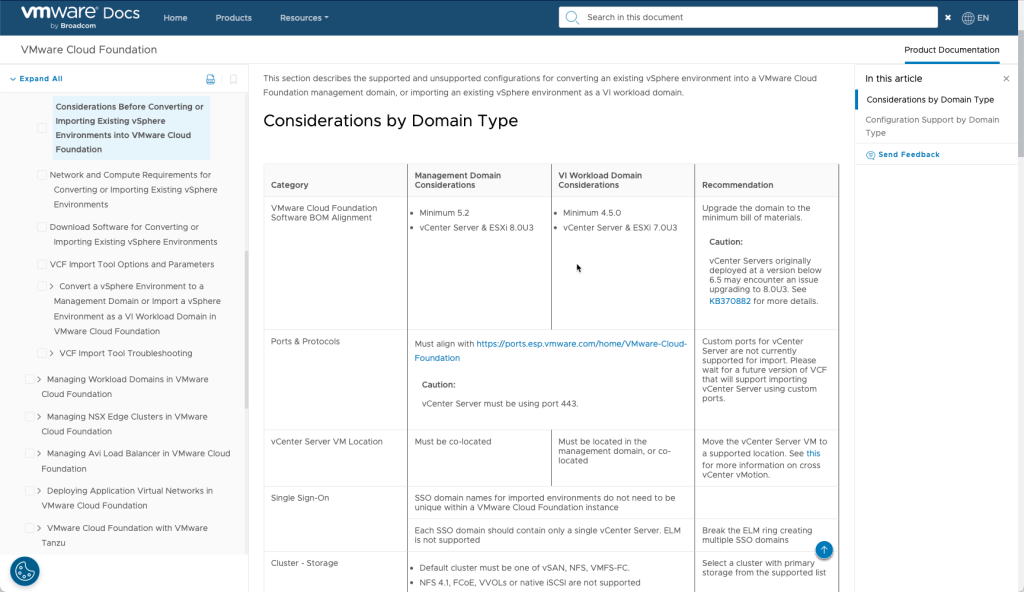The height and width of the screenshot is (592, 1024).
Task: Open the Products menu
Action: [x=233, y=18]
